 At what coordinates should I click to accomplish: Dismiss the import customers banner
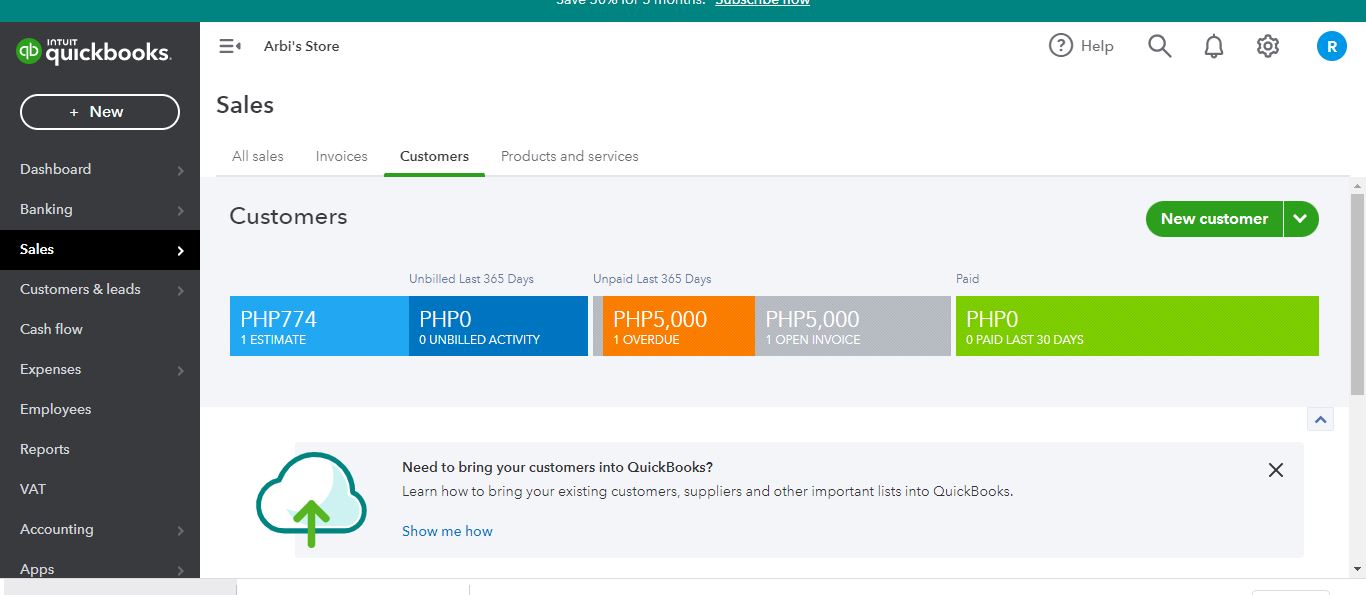[1276, 470]
